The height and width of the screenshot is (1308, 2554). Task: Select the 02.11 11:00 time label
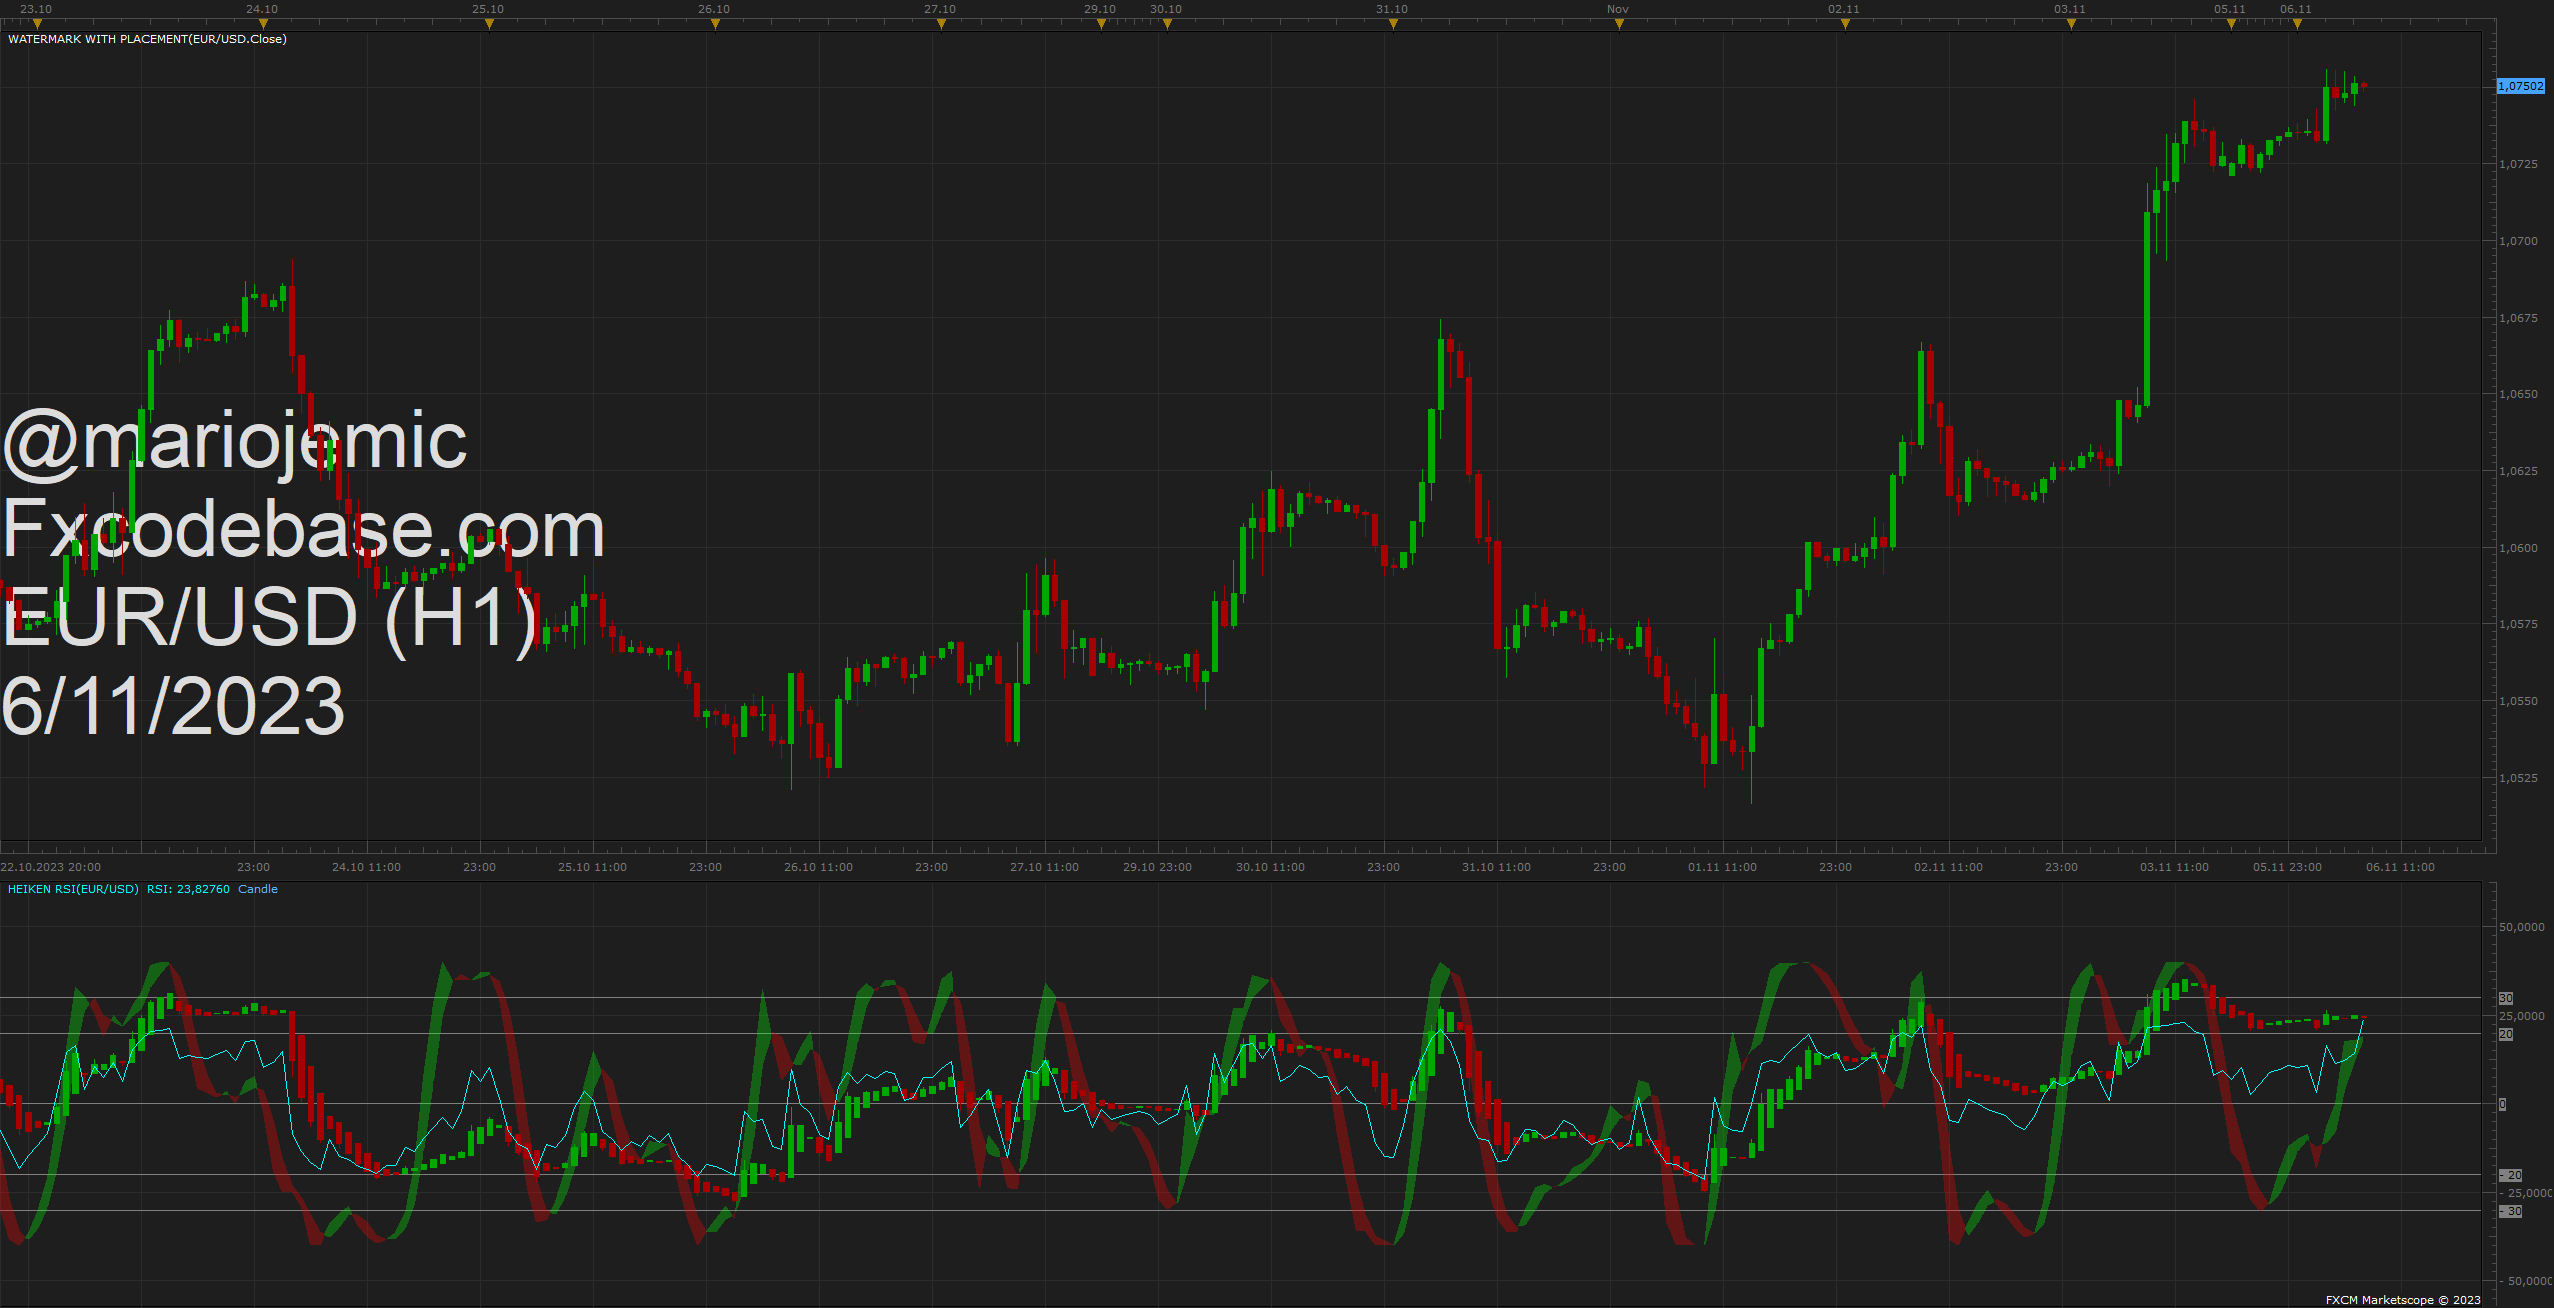point(1948,867)
